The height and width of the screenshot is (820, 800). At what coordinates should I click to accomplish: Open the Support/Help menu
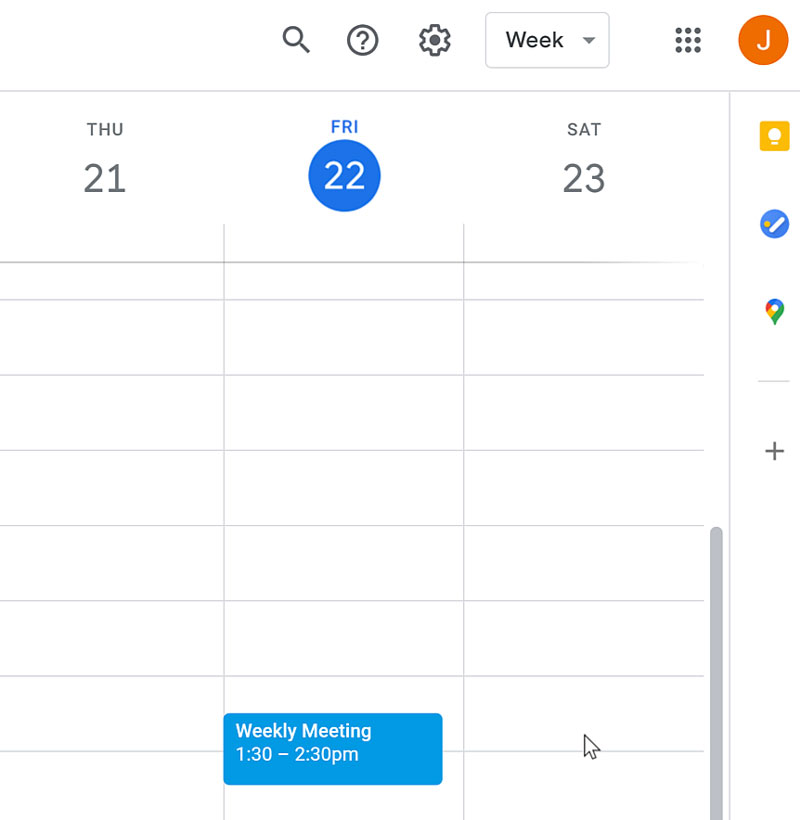click(x=362, y=40)
